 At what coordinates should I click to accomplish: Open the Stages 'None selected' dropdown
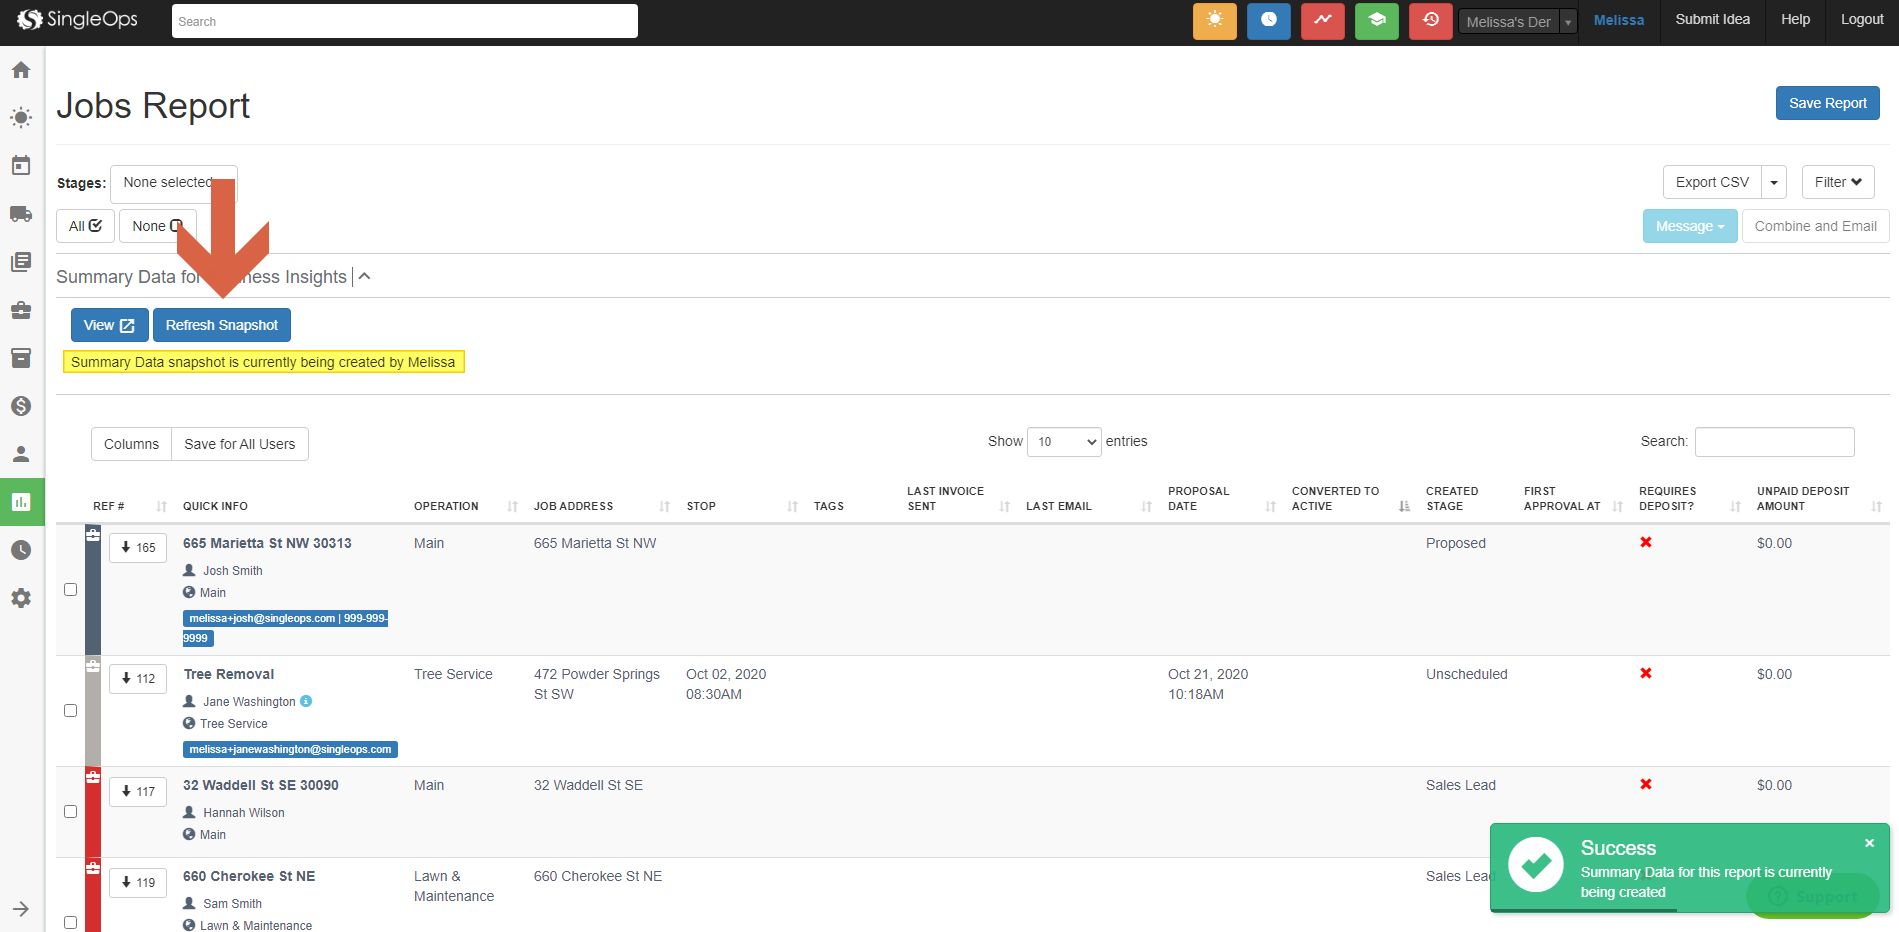click(173, 183)
